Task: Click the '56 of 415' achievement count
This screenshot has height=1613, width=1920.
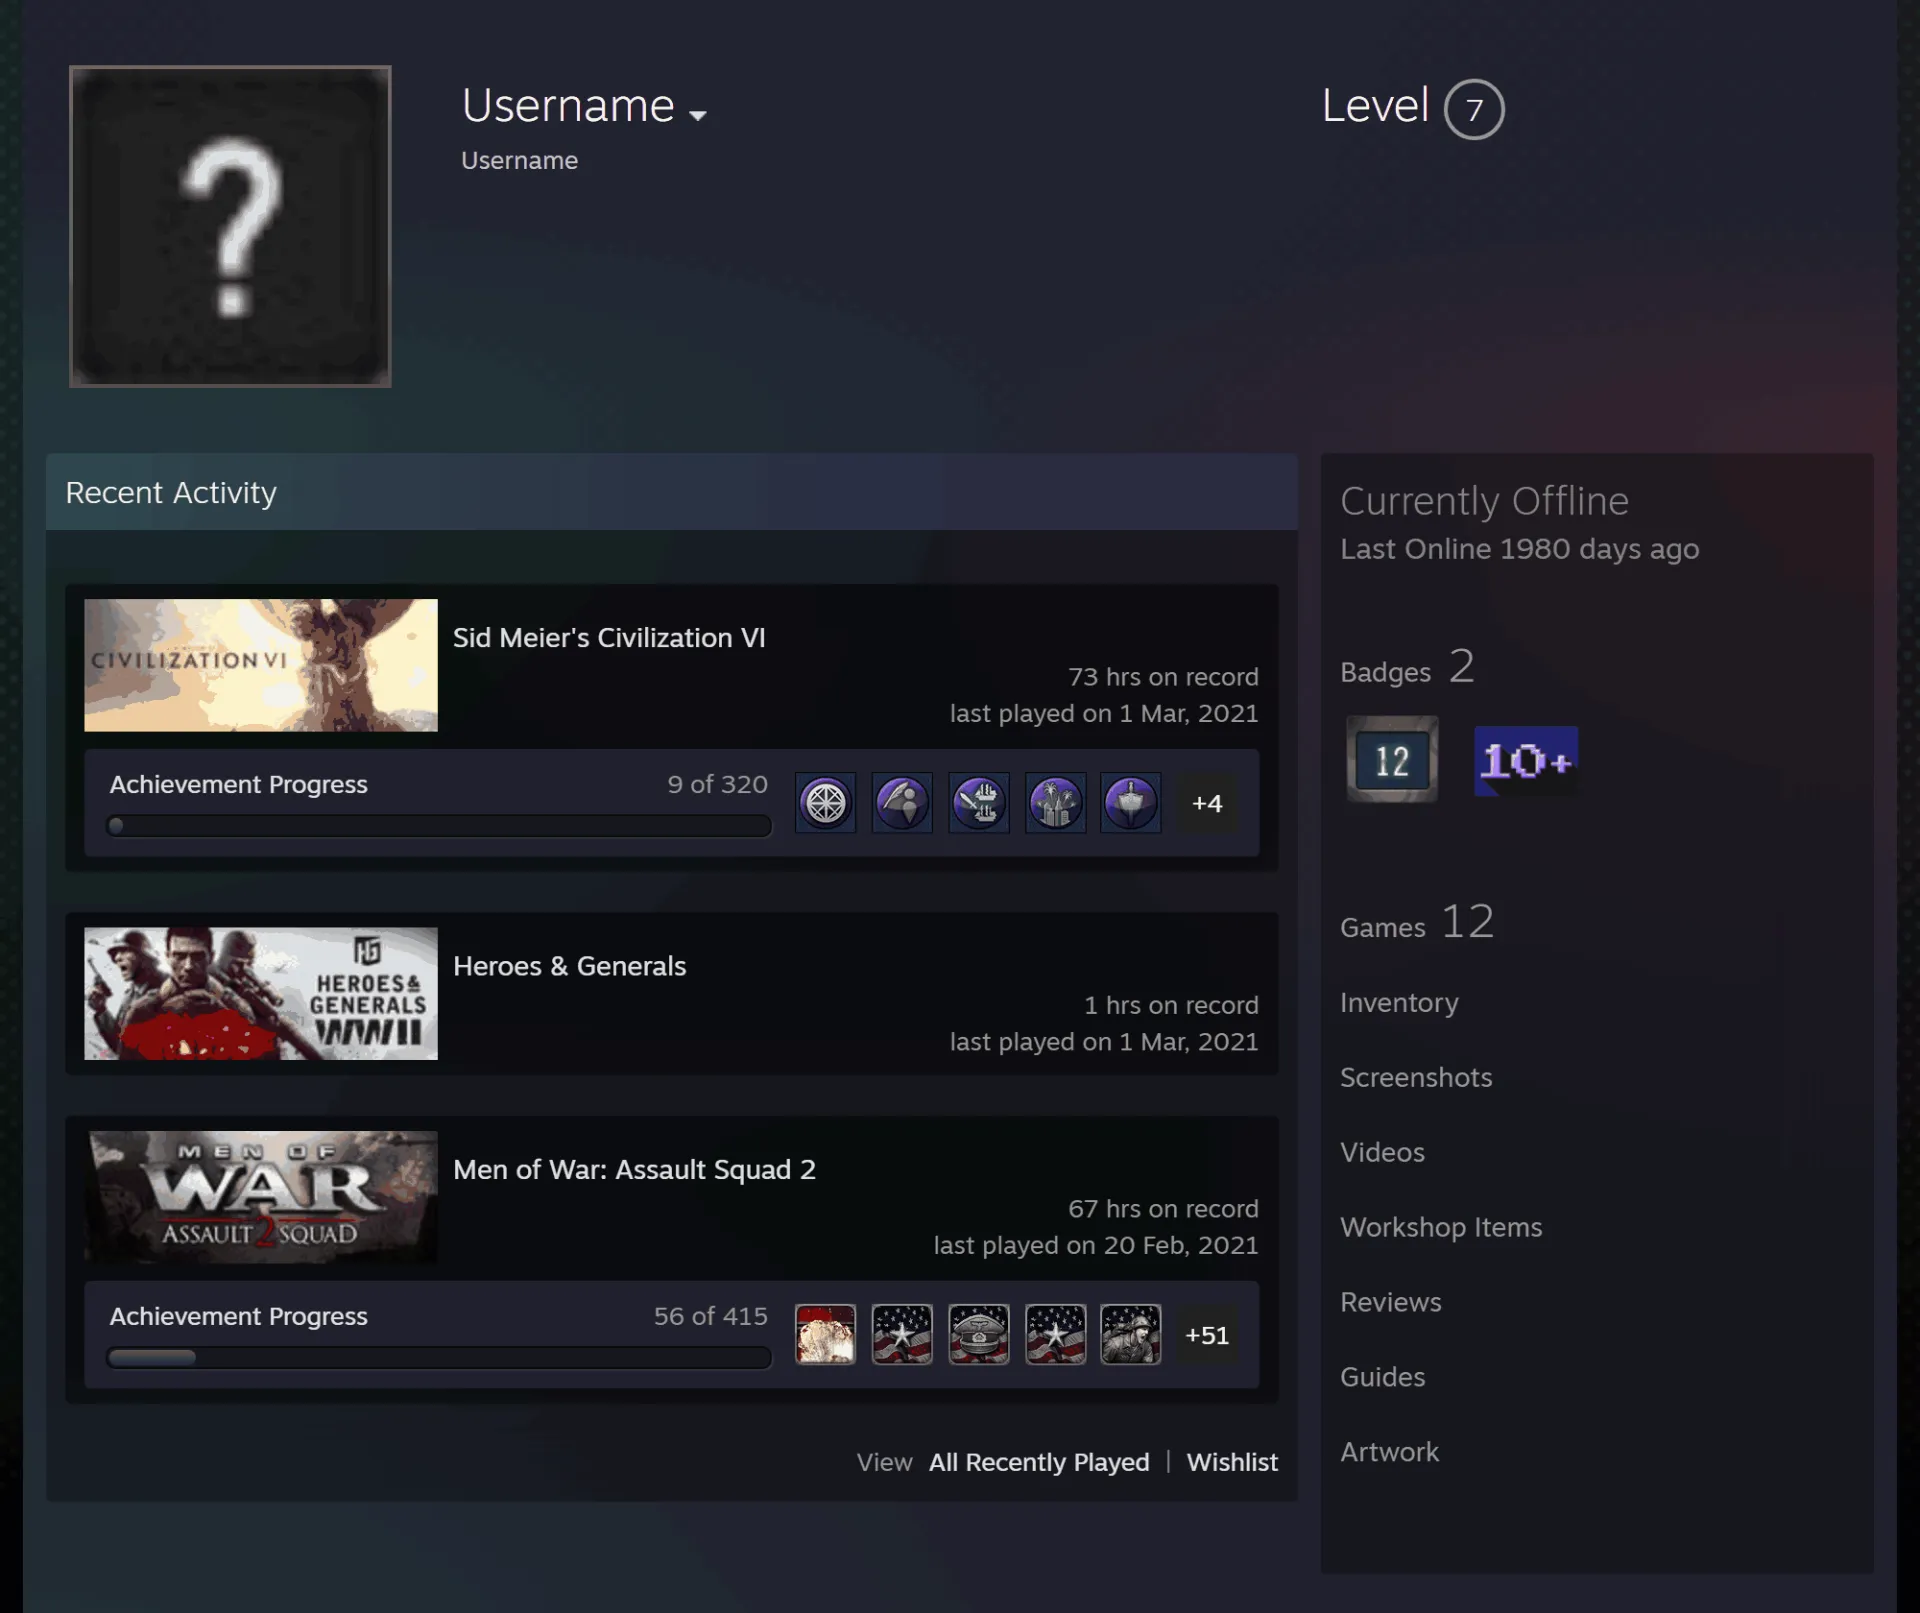Action: point(711,1316)
